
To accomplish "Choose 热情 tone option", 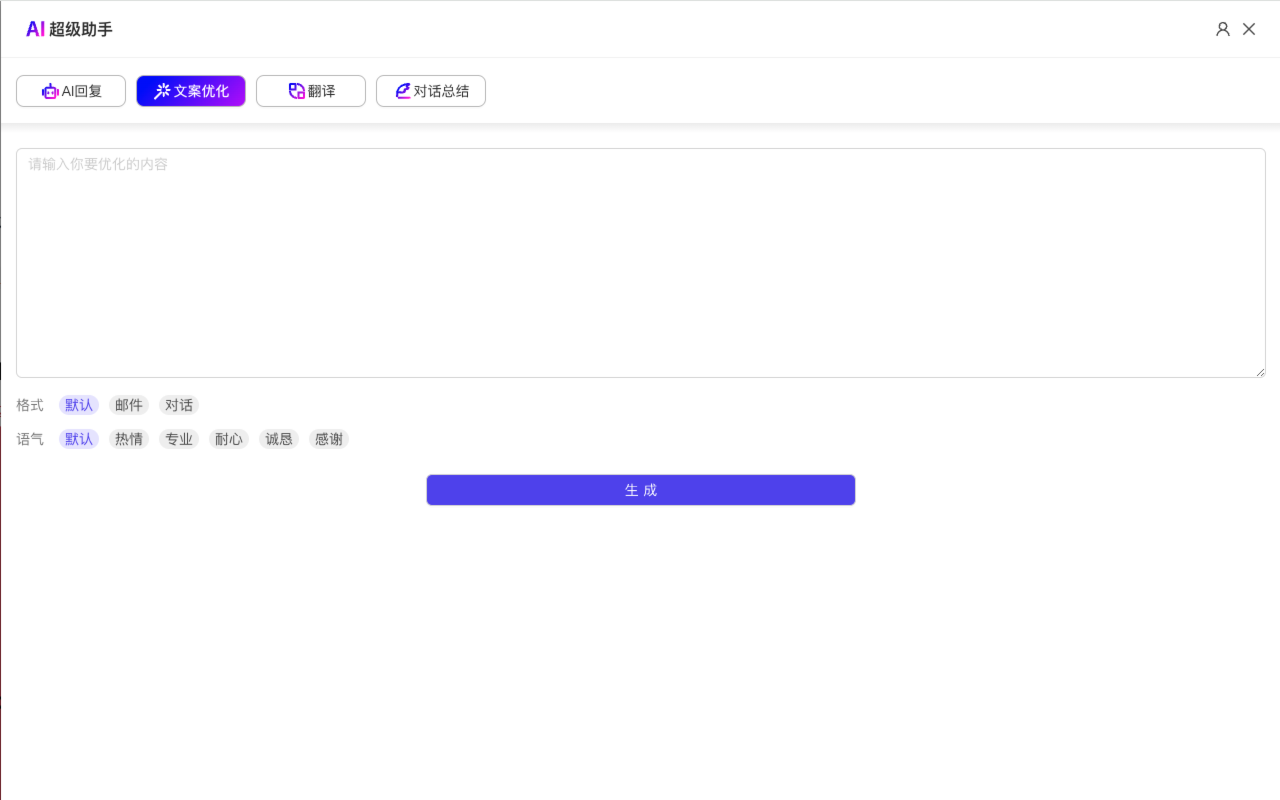I will pos(129,439).
